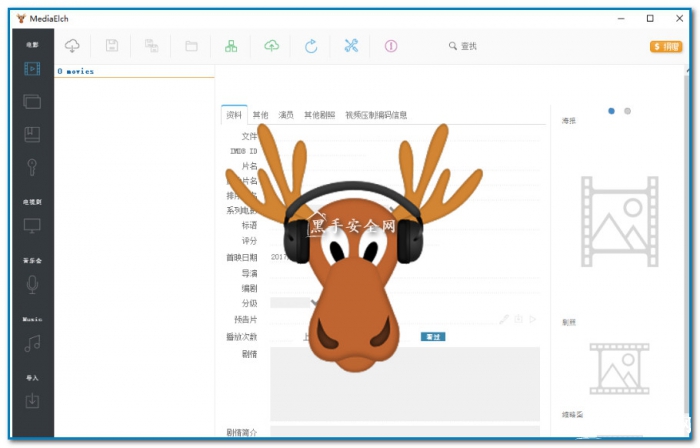Image resolution: width=700 pixels, height=448 pixels.
Task: Click the '首映日期' label
Action: pos(242,257)
